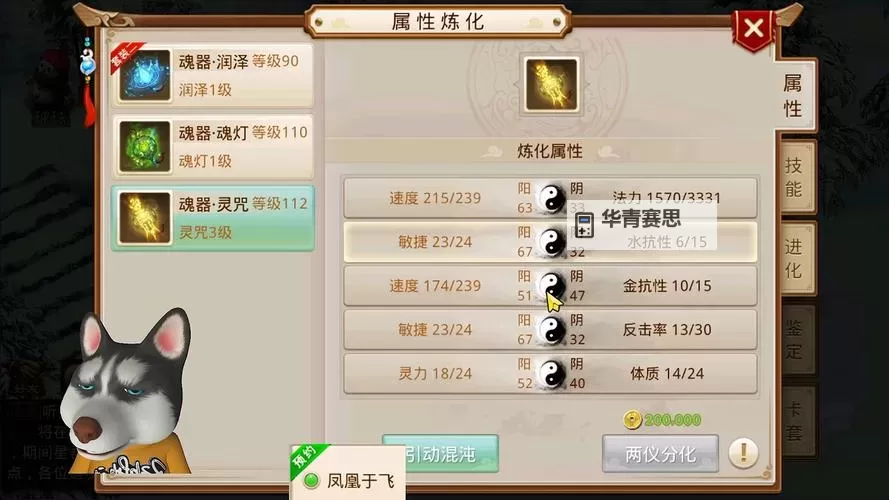Open the 鉴定 side tab
The image size is (889, 500).
click(796, 339)
